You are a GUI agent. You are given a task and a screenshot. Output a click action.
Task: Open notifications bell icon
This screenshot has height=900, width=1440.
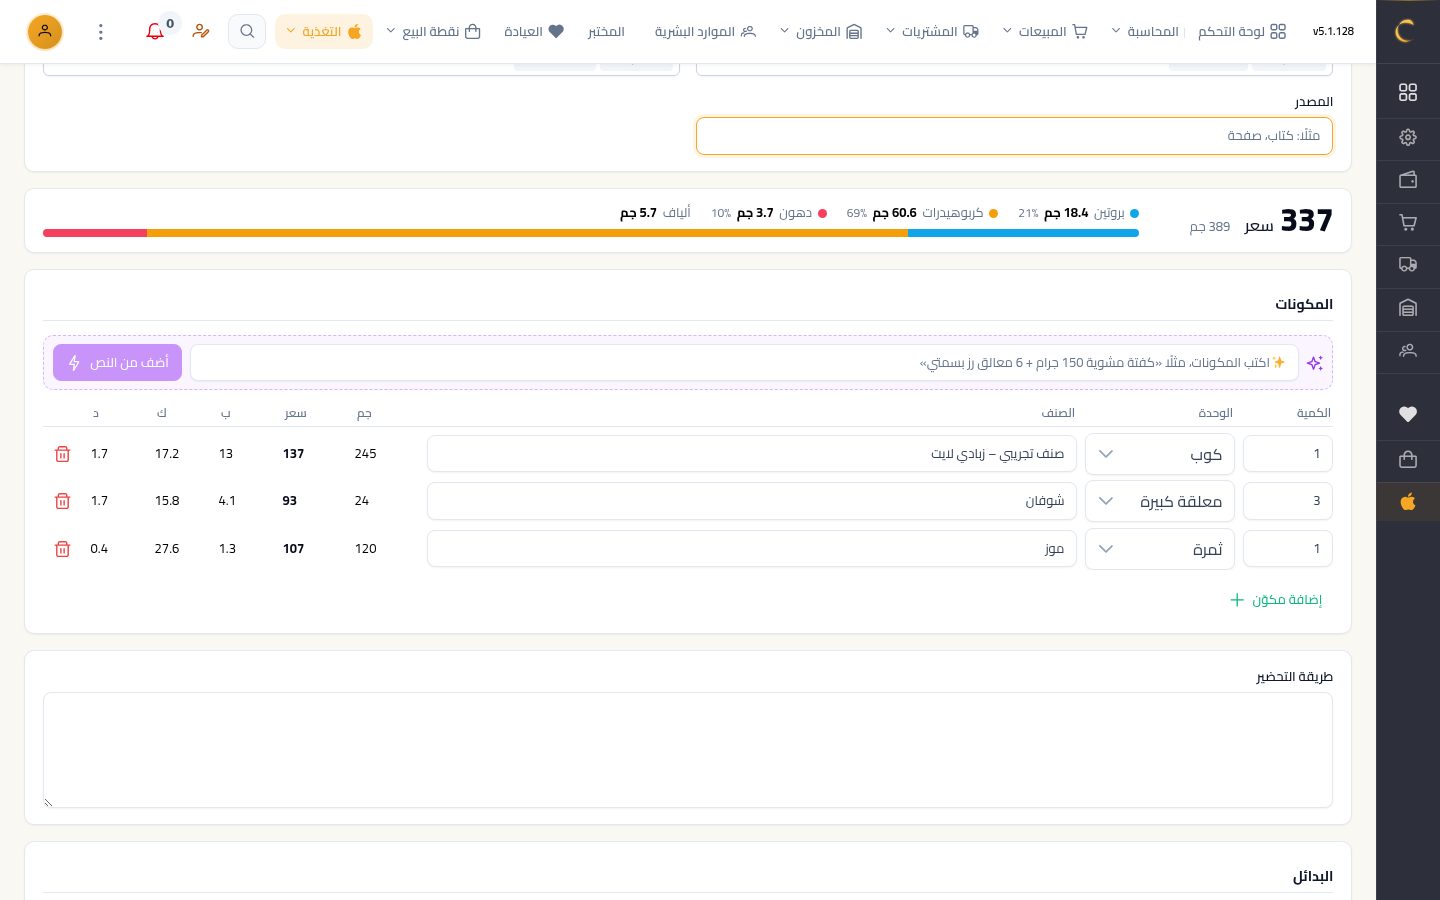(155, 32)
